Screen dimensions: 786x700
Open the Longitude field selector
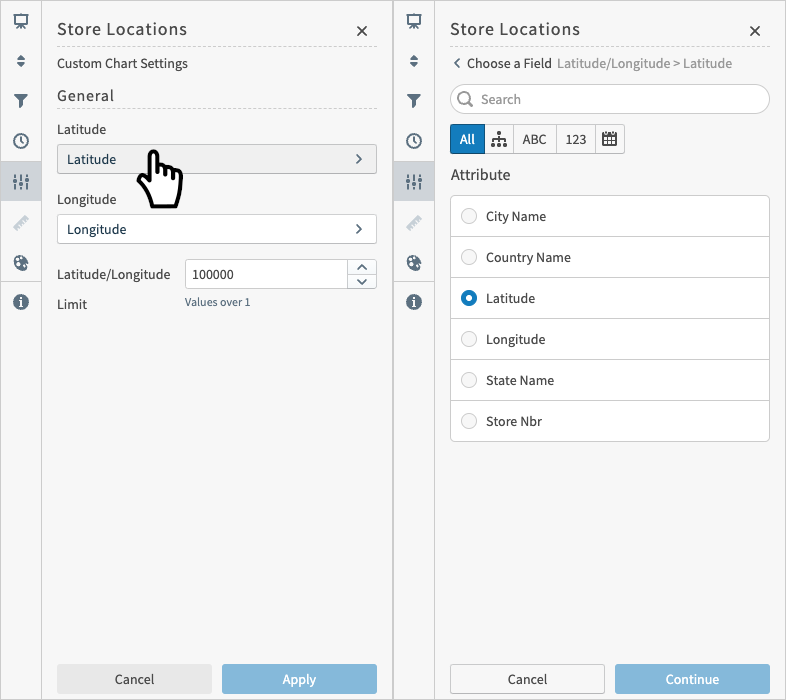tap(216, 229)
